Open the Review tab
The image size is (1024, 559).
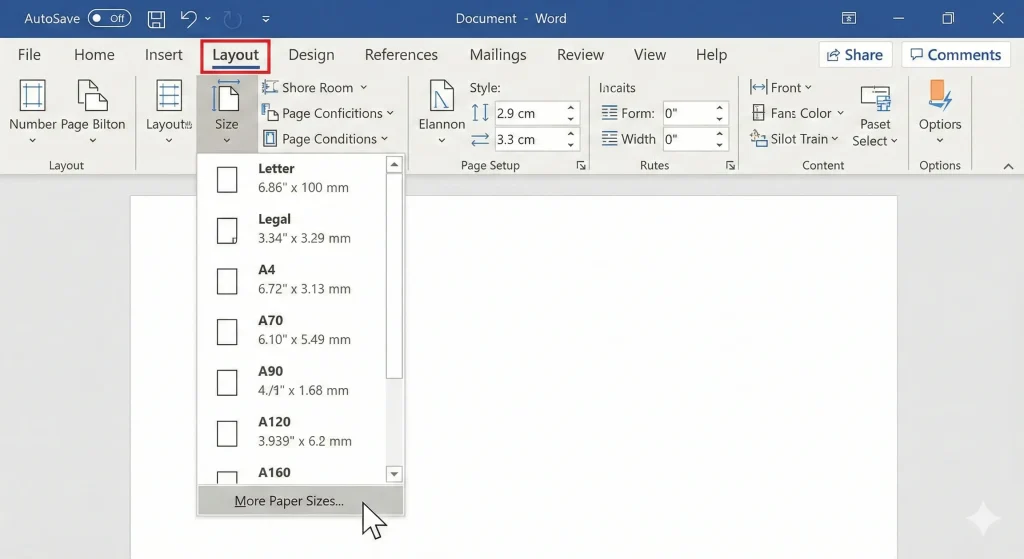[x=580, y=55]
